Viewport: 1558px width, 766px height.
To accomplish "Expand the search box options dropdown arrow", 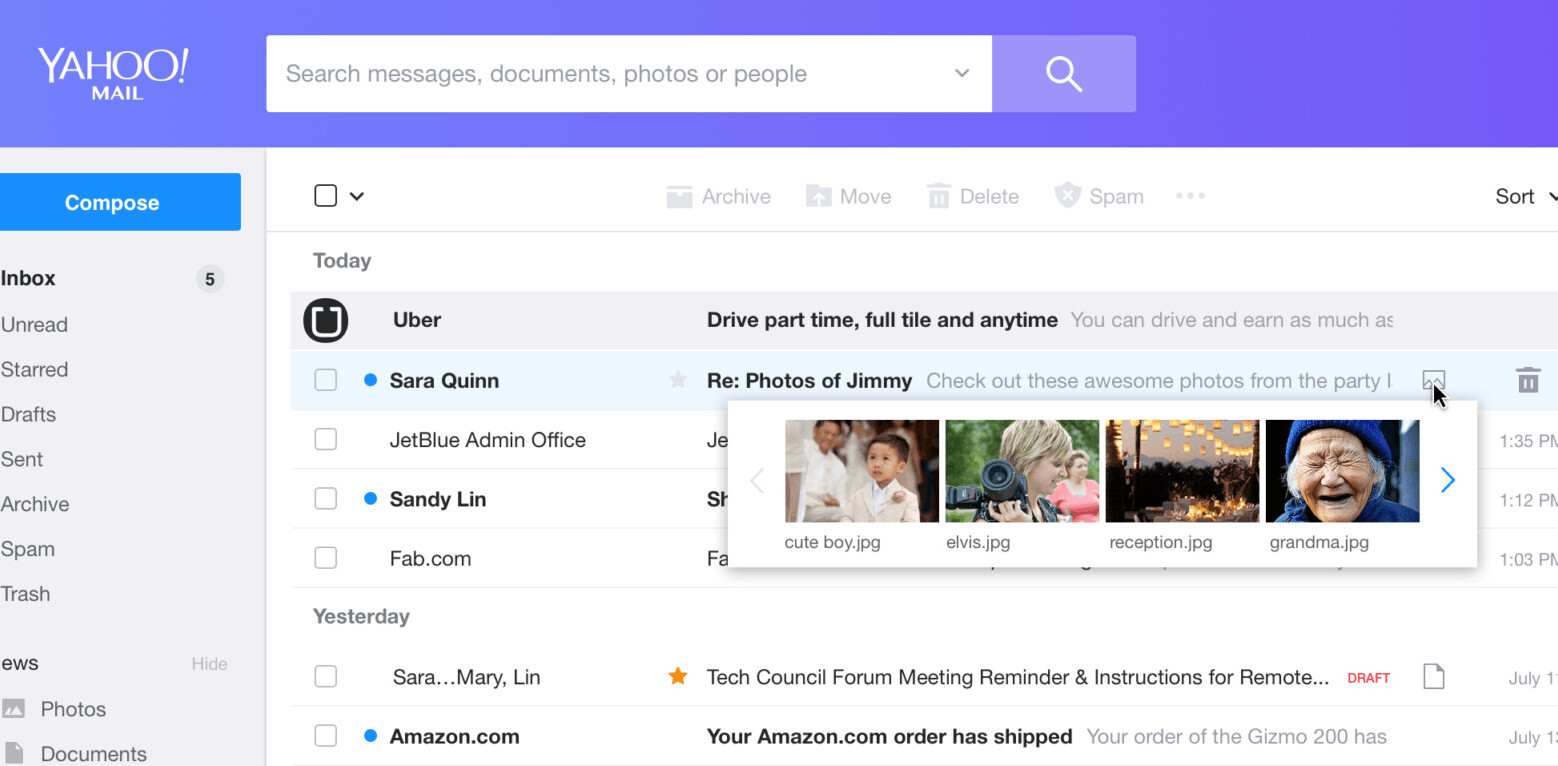I will [x=961, y=74].
